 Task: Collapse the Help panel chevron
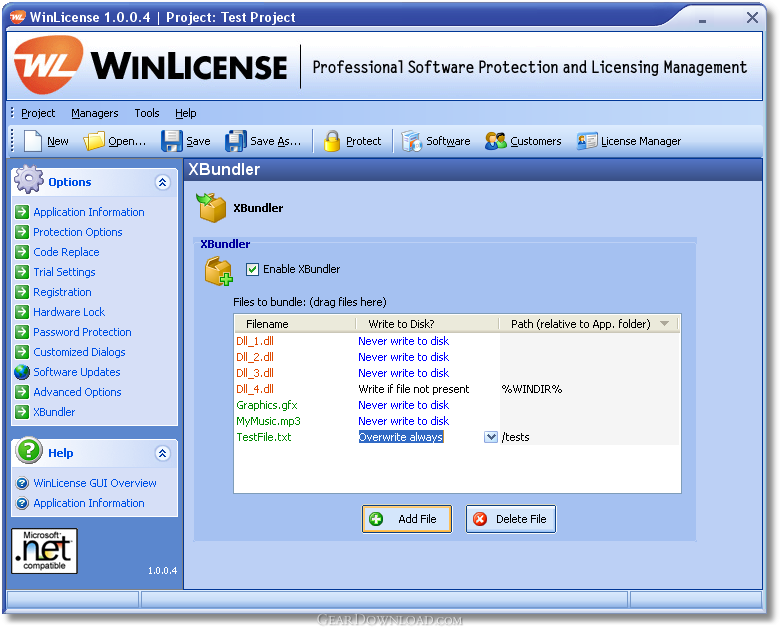point(162,453)
